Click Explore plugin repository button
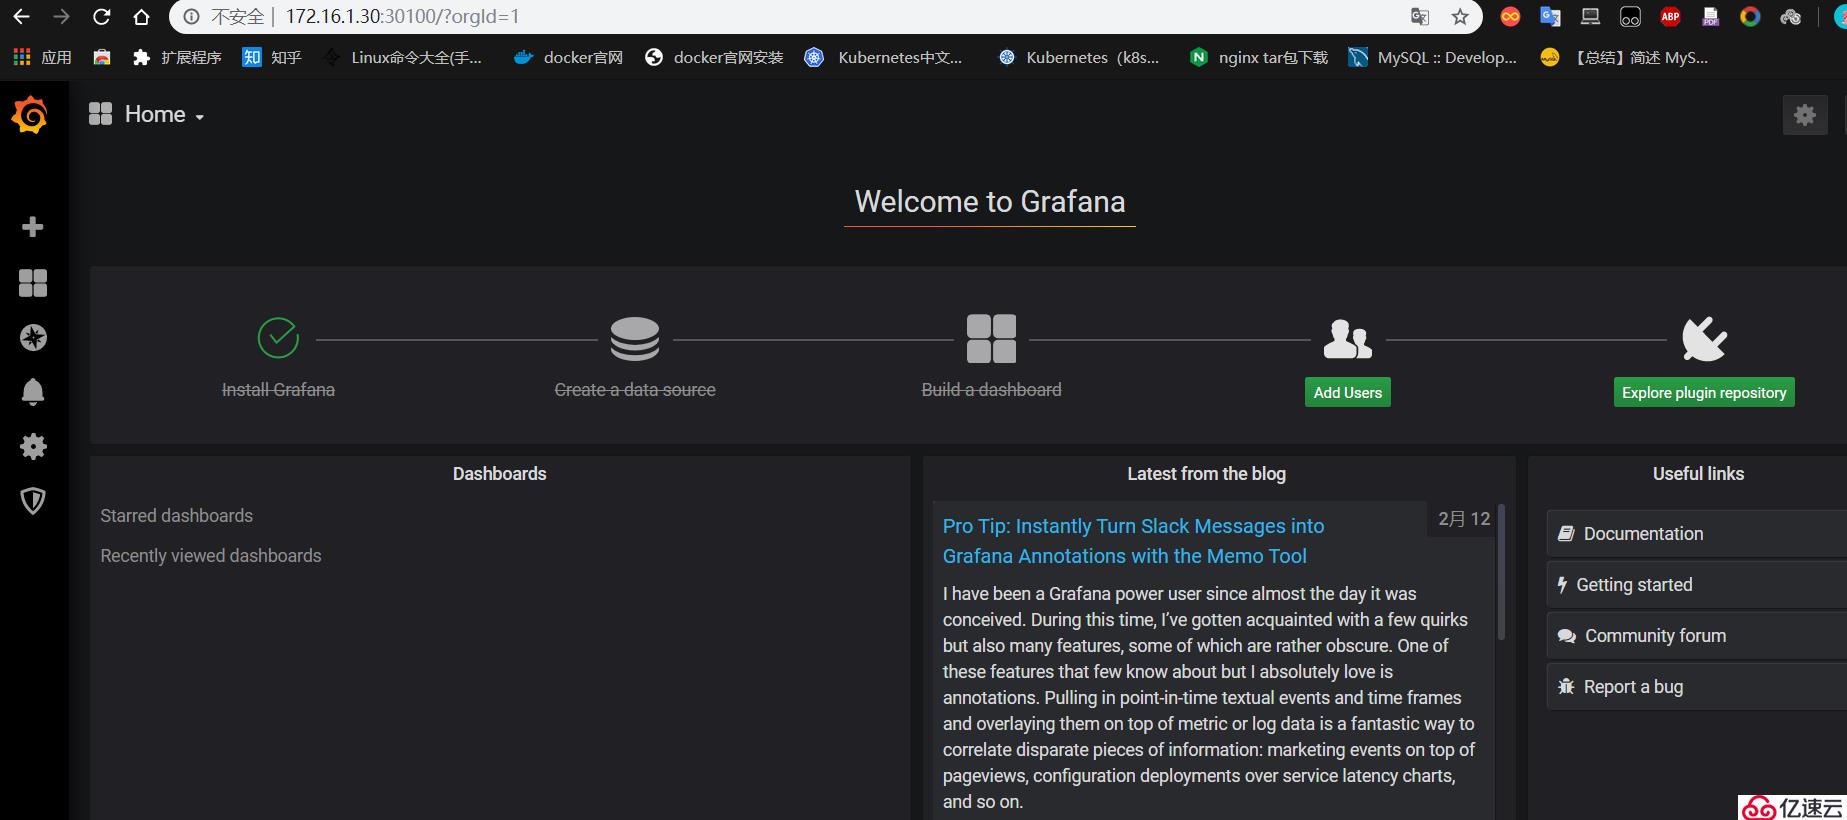Screen dimensions: 1847x820 pyautogui.click(x=1704, y=392)
